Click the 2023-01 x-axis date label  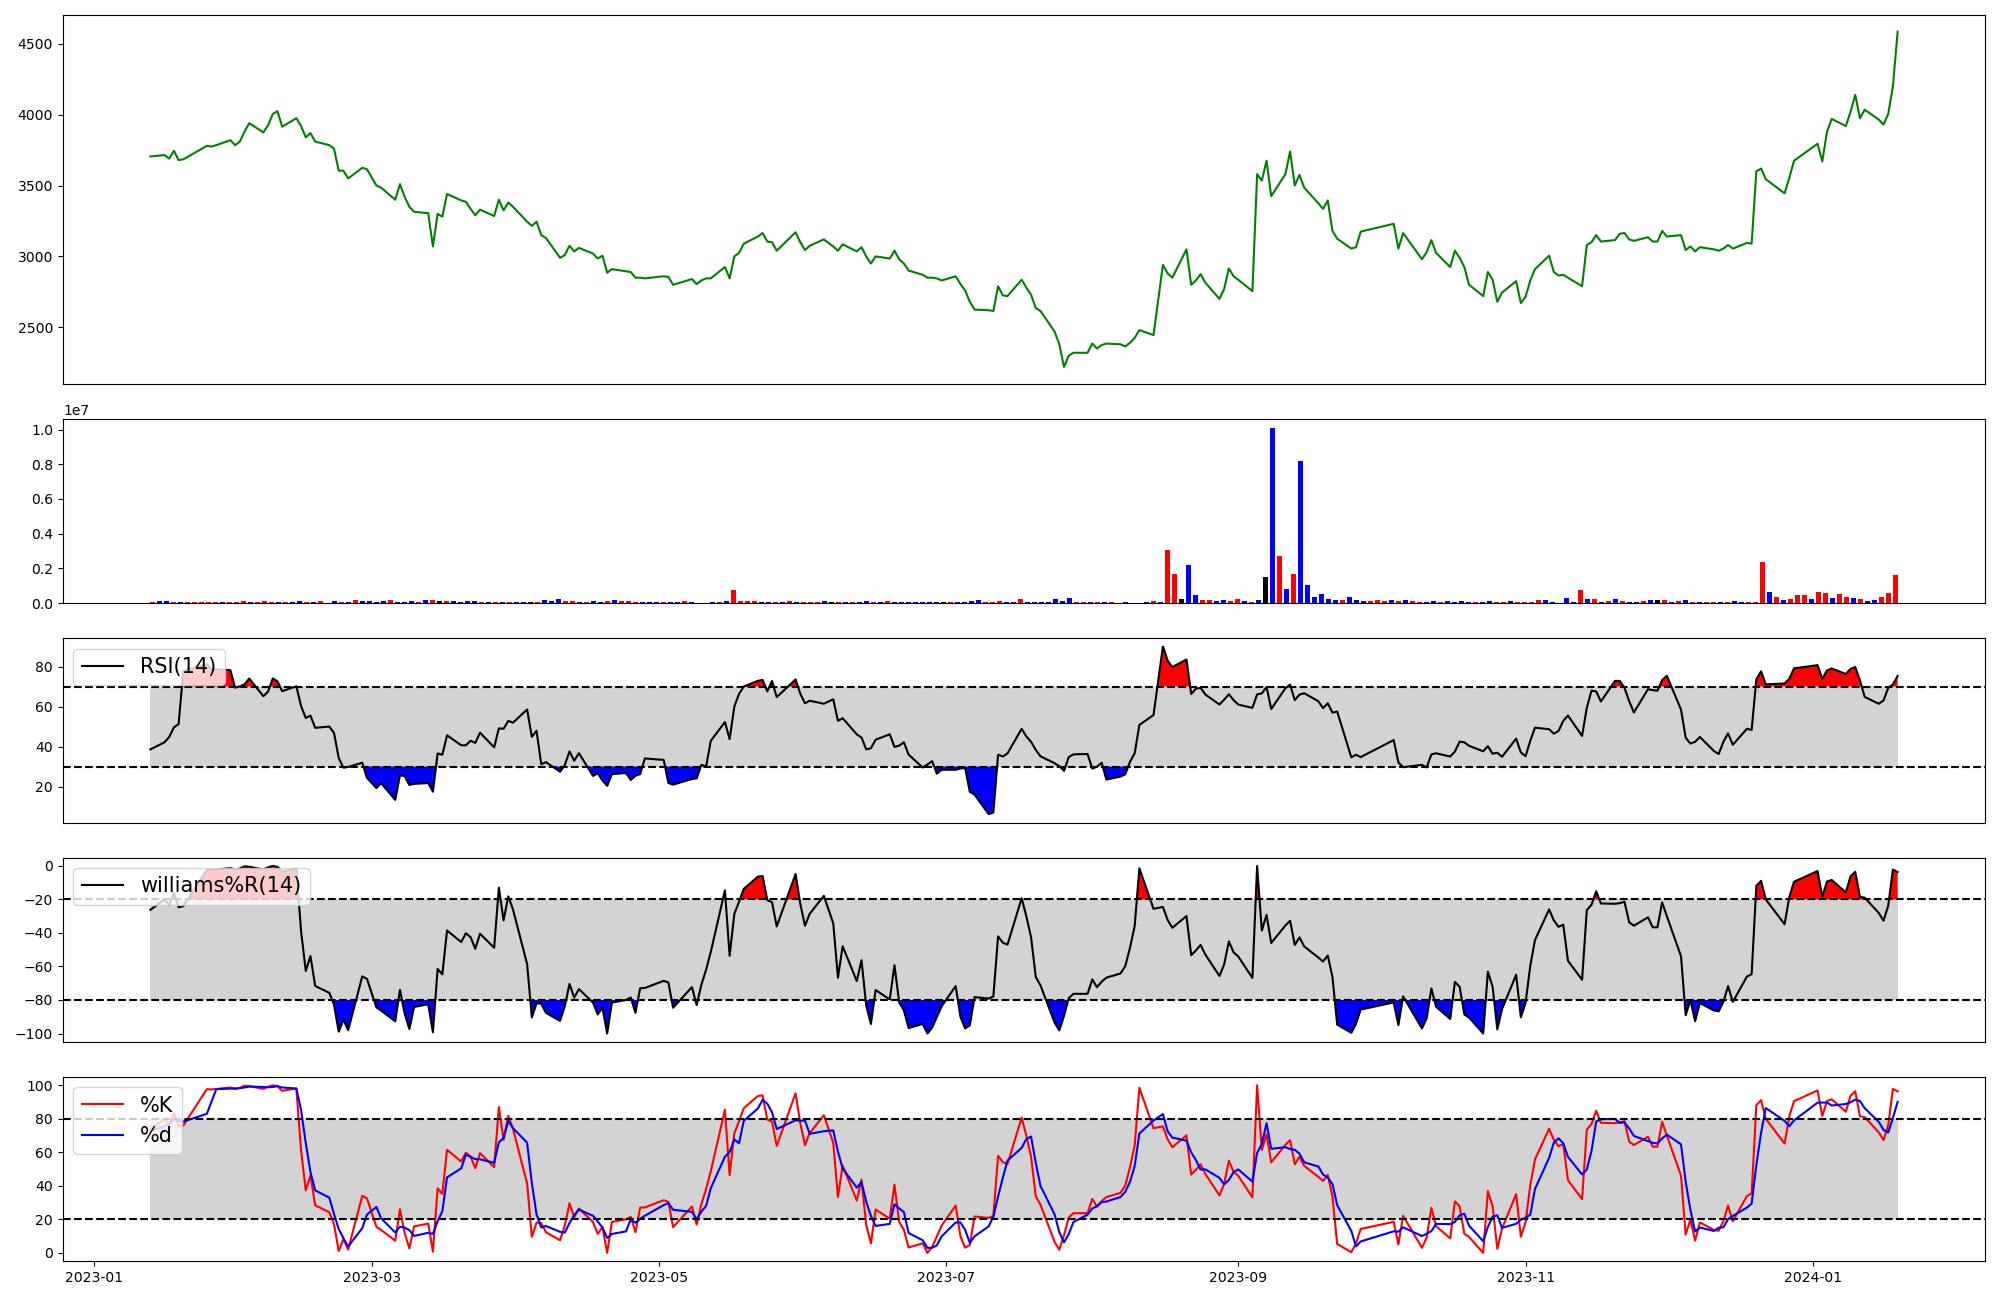[x=94, y=1277]
